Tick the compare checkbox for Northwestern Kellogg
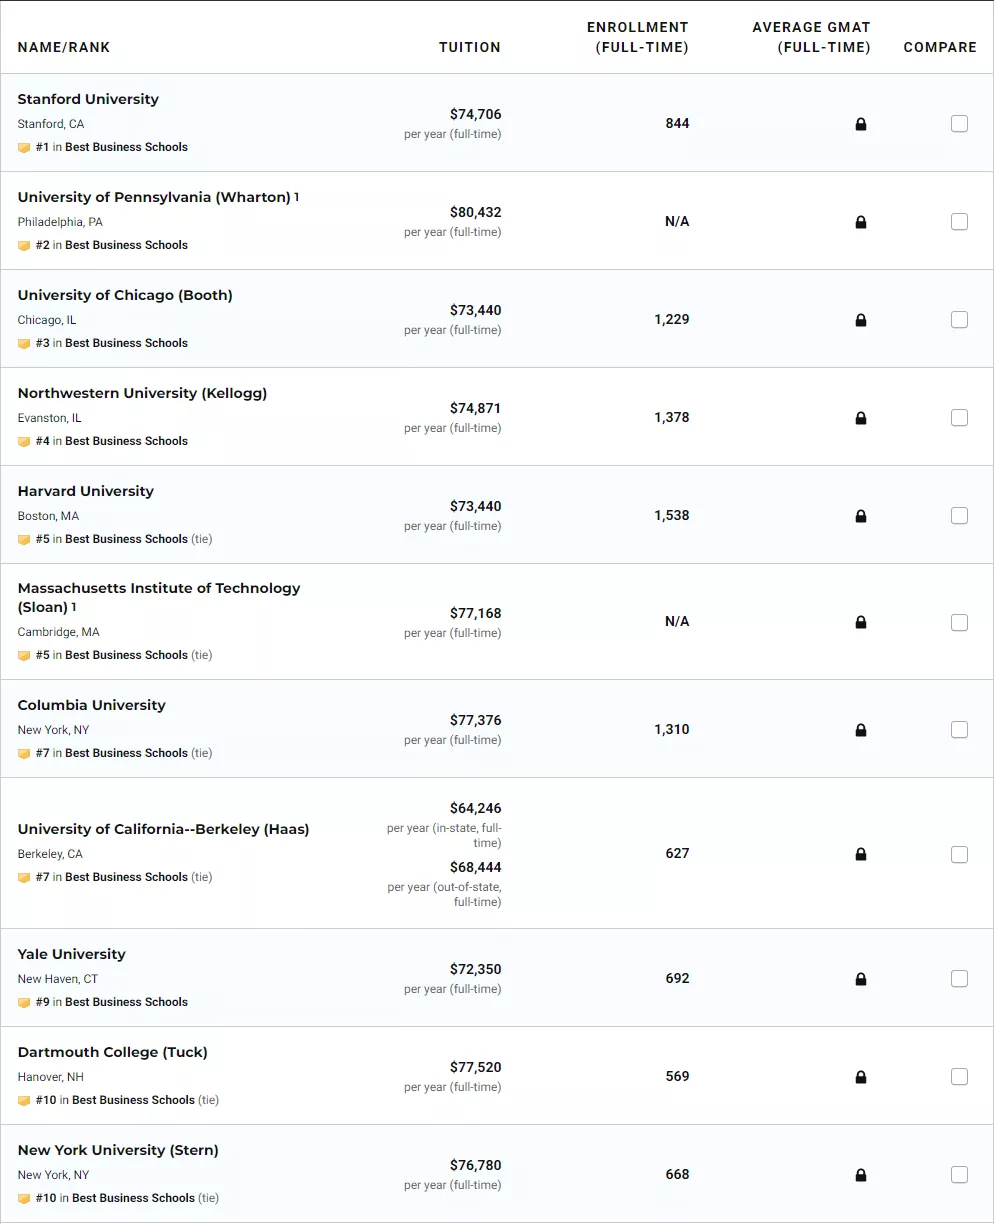The height and width of the screenshot is (1224, 994). tap(959, 418)
